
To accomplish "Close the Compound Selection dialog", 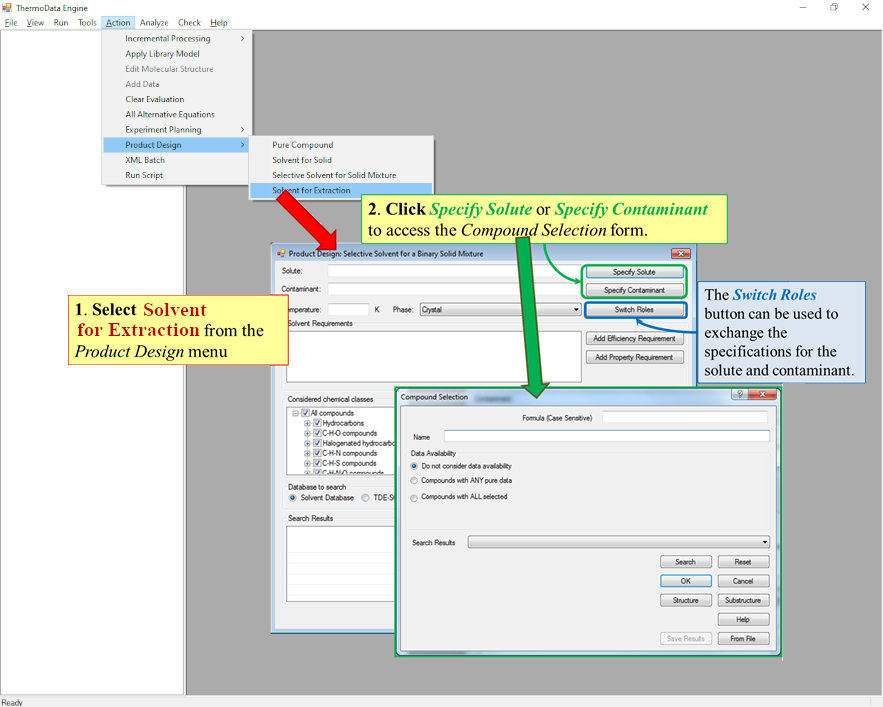I will 762,394.
